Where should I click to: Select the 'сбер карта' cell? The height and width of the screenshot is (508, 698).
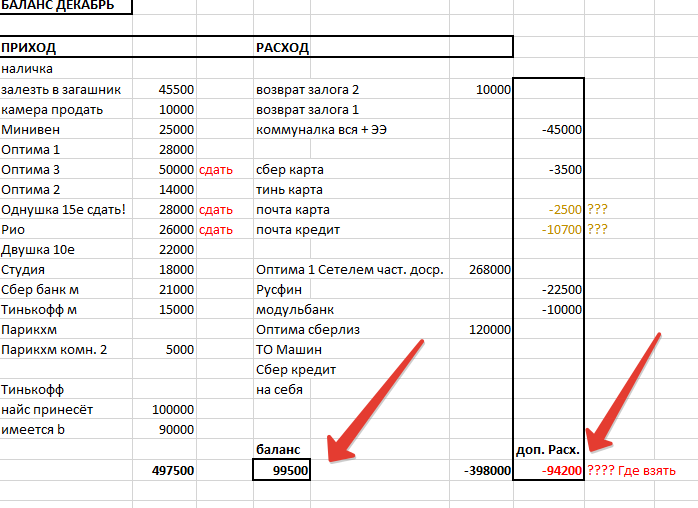tap(290, 170)
